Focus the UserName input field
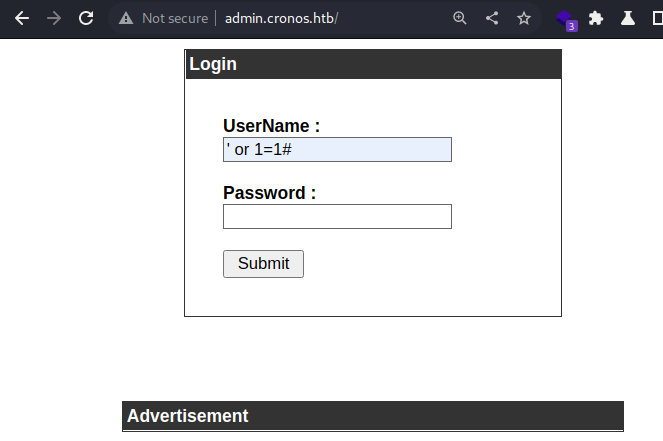 coord(337,149)
